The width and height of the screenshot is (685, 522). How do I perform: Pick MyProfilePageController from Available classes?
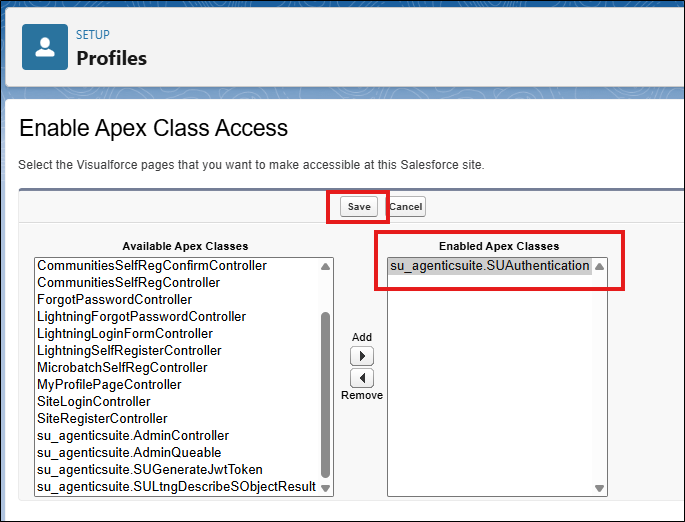pos(109,385)
